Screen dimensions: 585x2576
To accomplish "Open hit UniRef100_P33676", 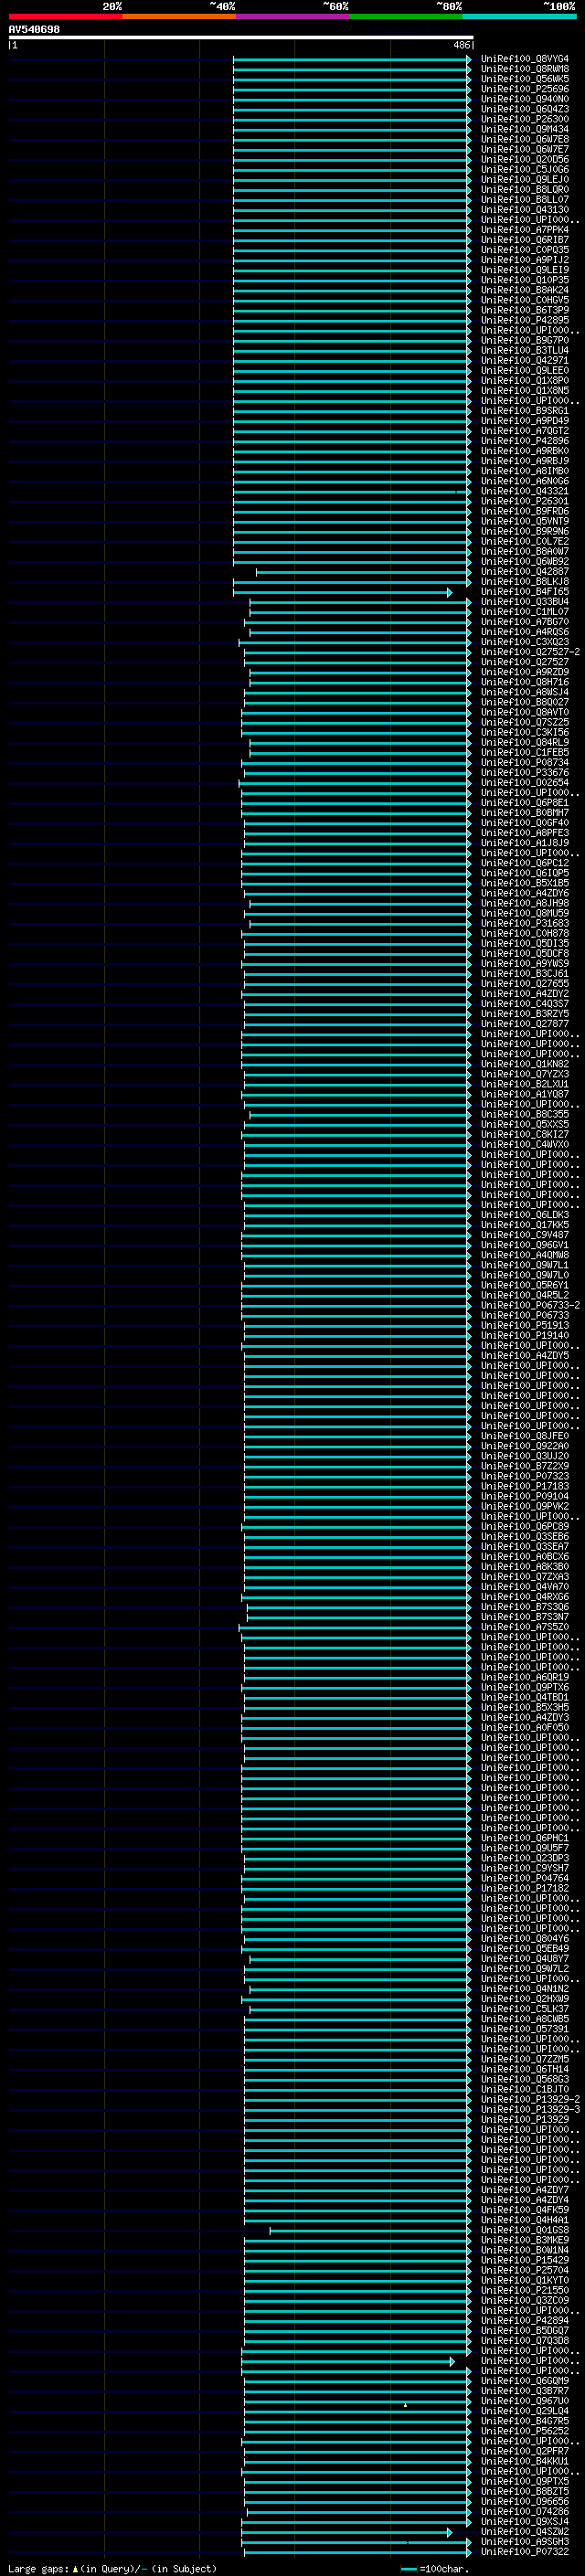I will 525,772.
